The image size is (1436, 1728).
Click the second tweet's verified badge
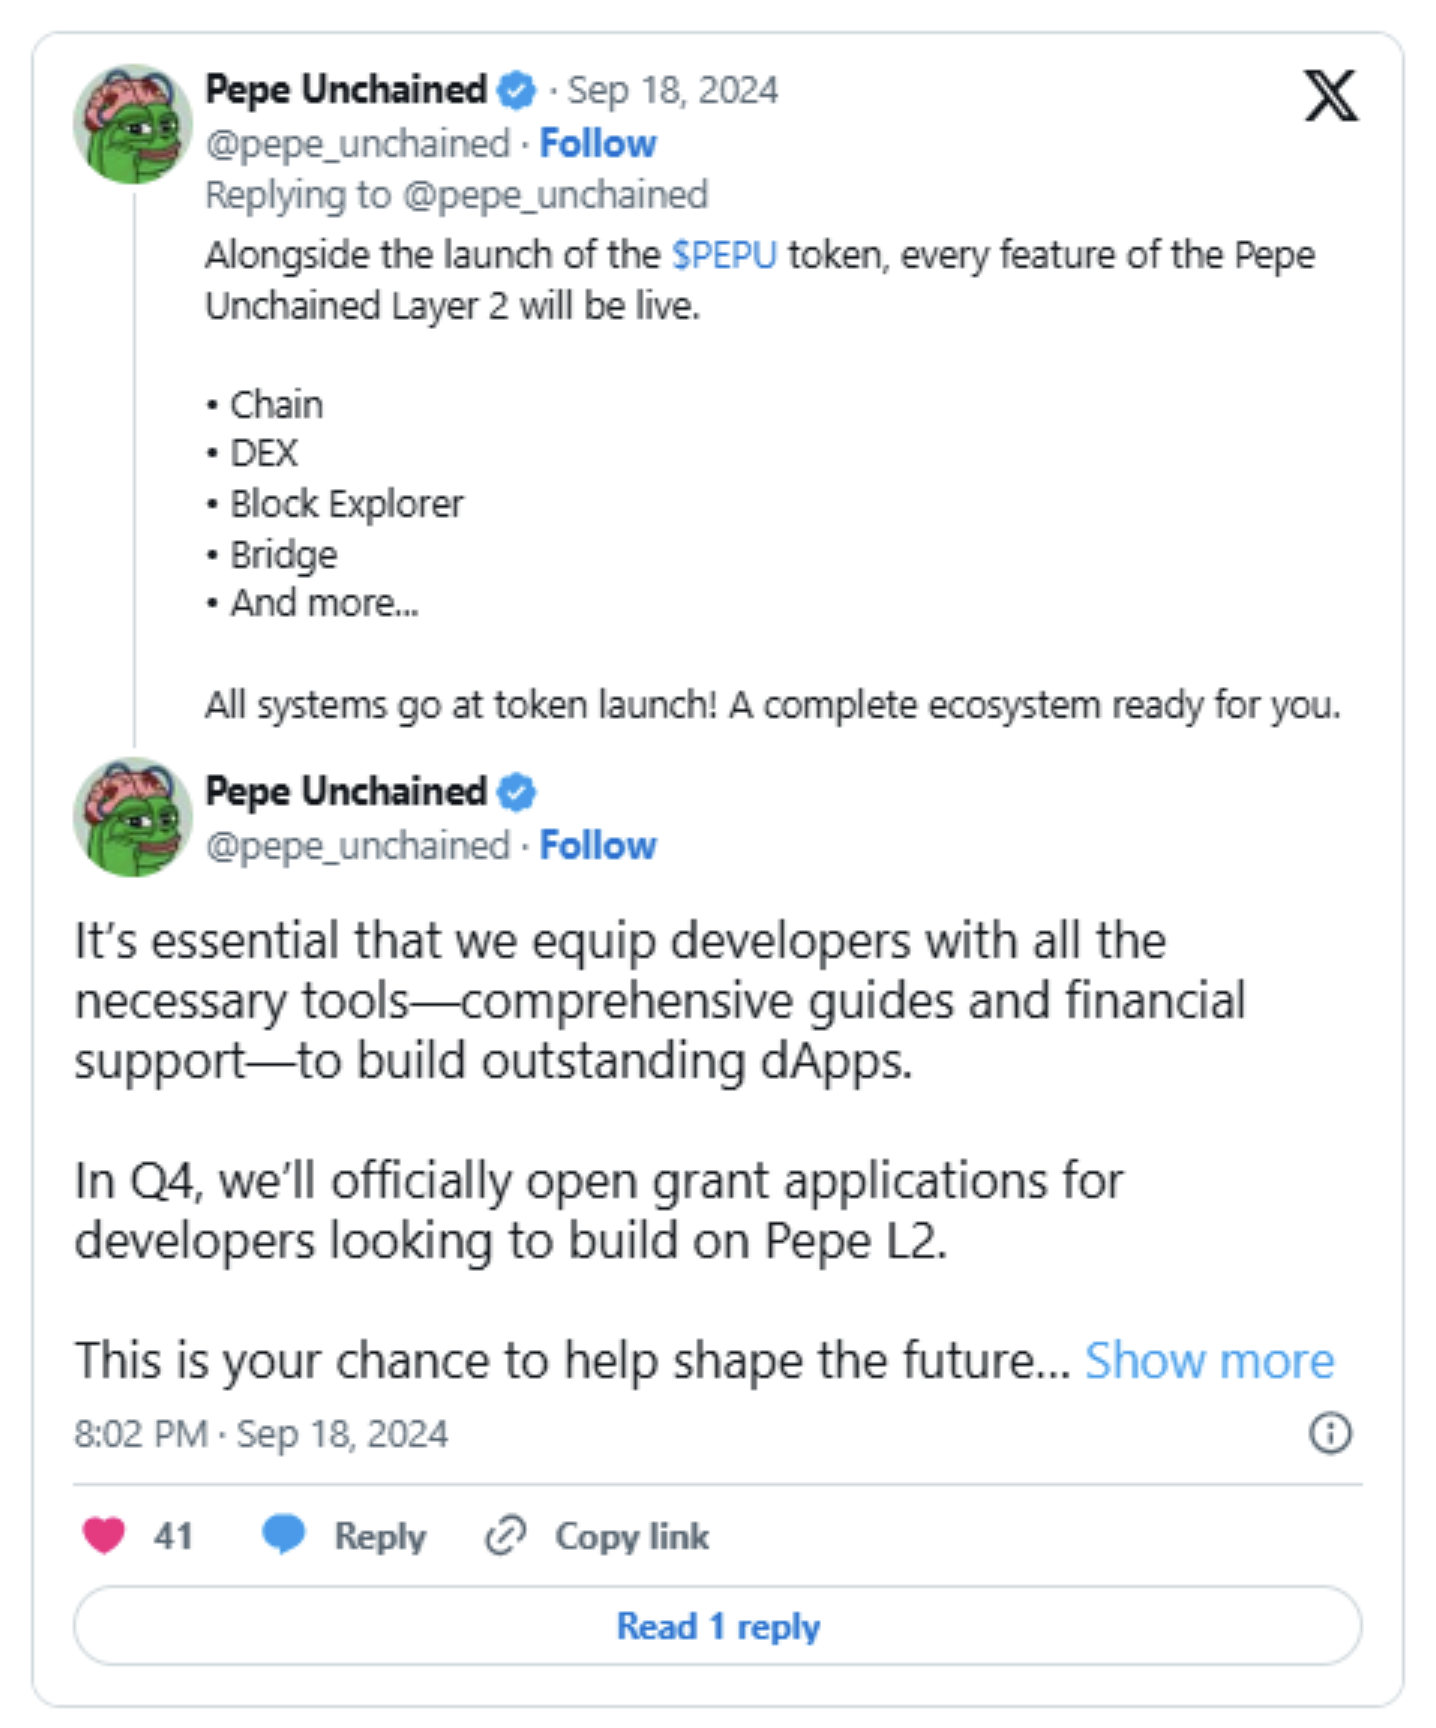coord(517,793)
